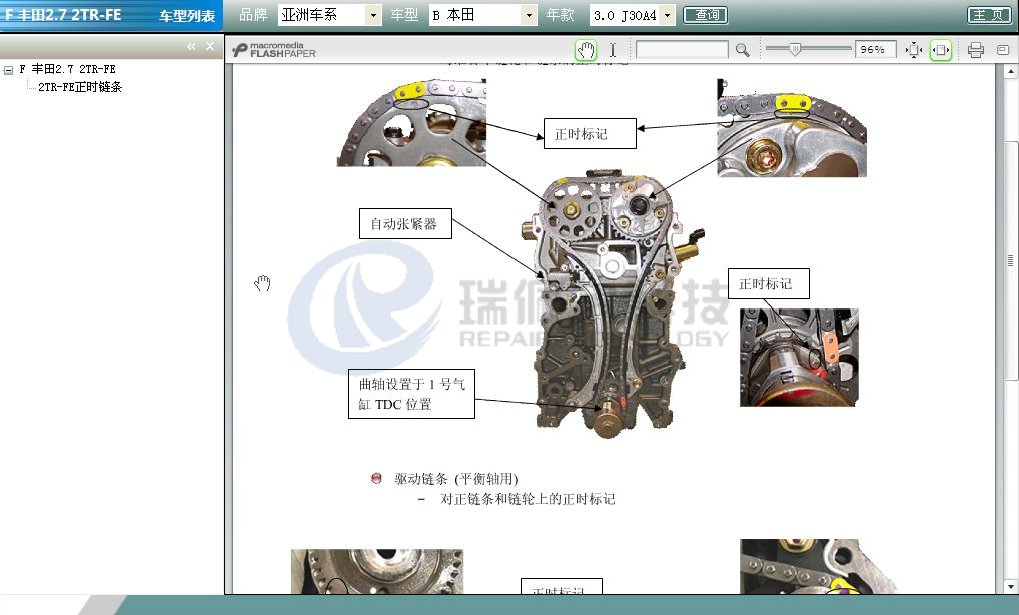
Task: Open the 年款 year dropdown
Action: click(x=667, y=15)
